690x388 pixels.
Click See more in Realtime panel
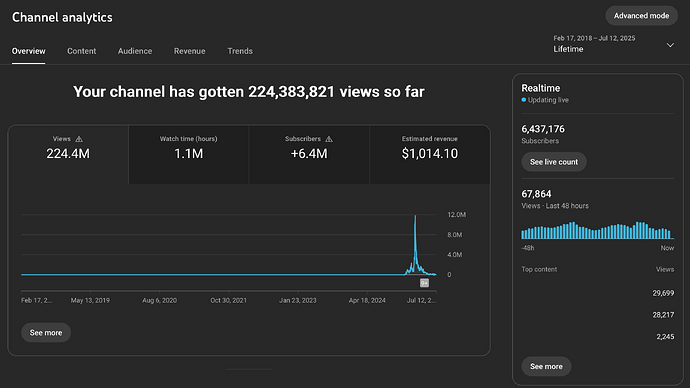(x=546, y=366)
